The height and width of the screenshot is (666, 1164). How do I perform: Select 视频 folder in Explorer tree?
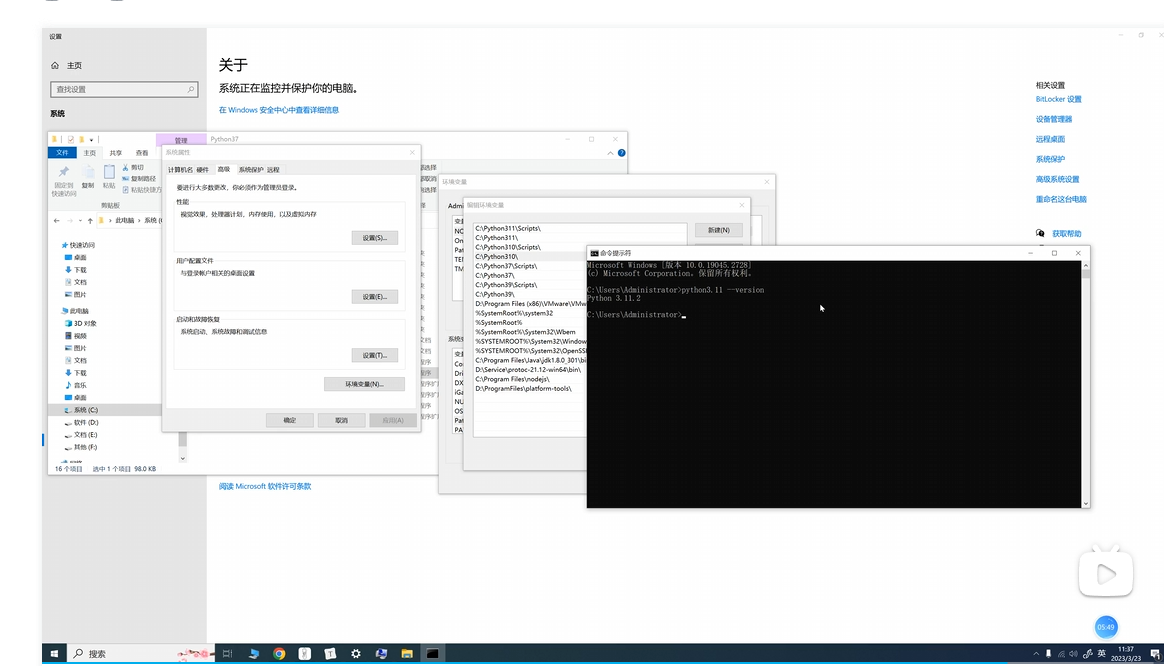coord(76,336)
